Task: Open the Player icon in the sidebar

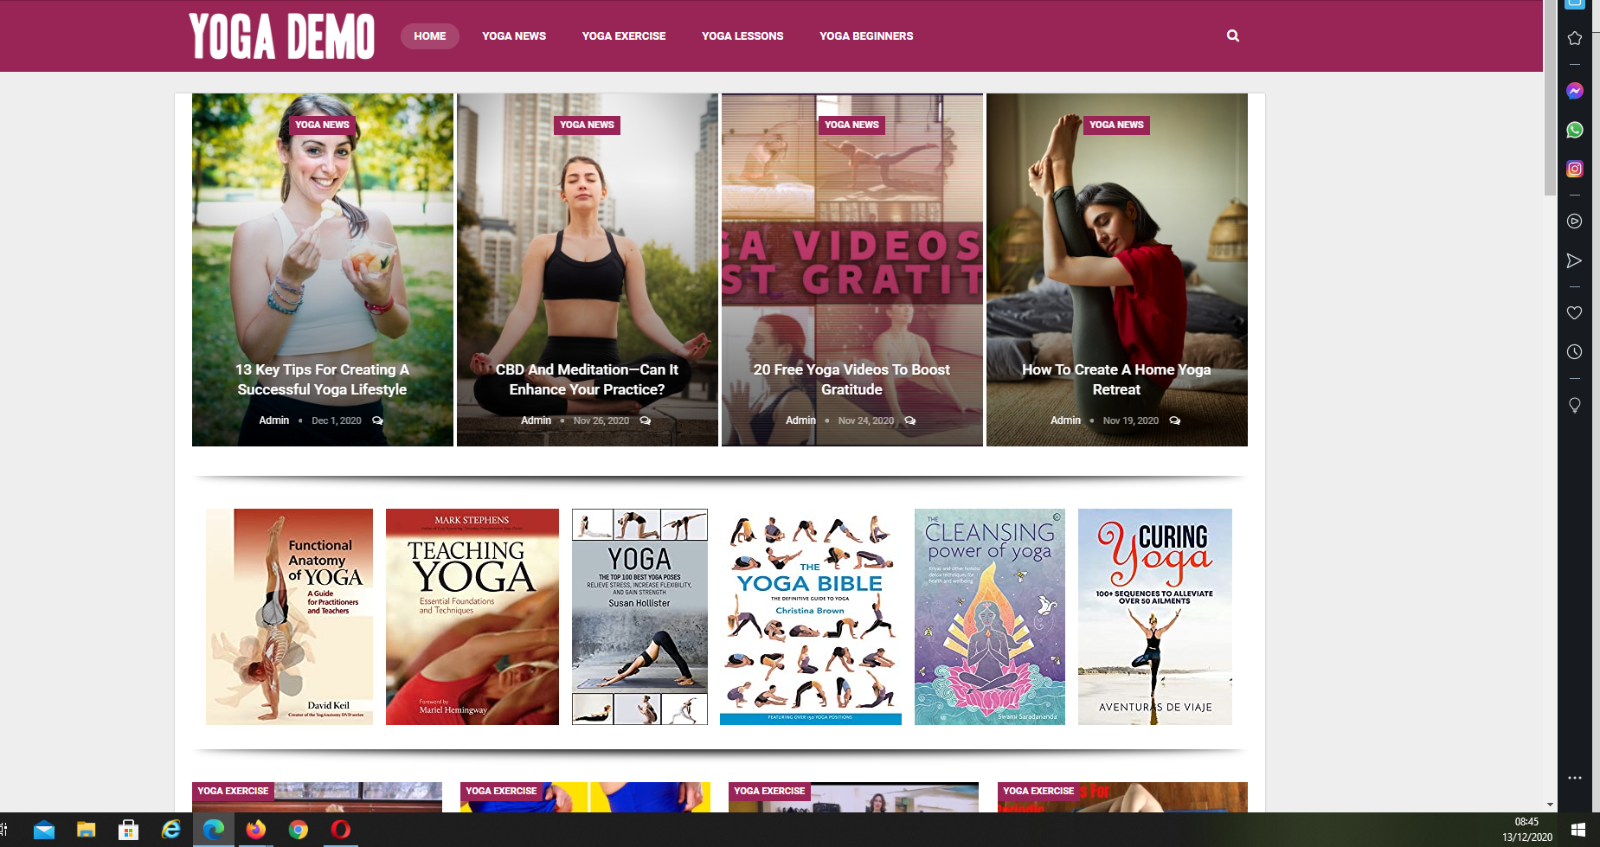Action: 1575,222
